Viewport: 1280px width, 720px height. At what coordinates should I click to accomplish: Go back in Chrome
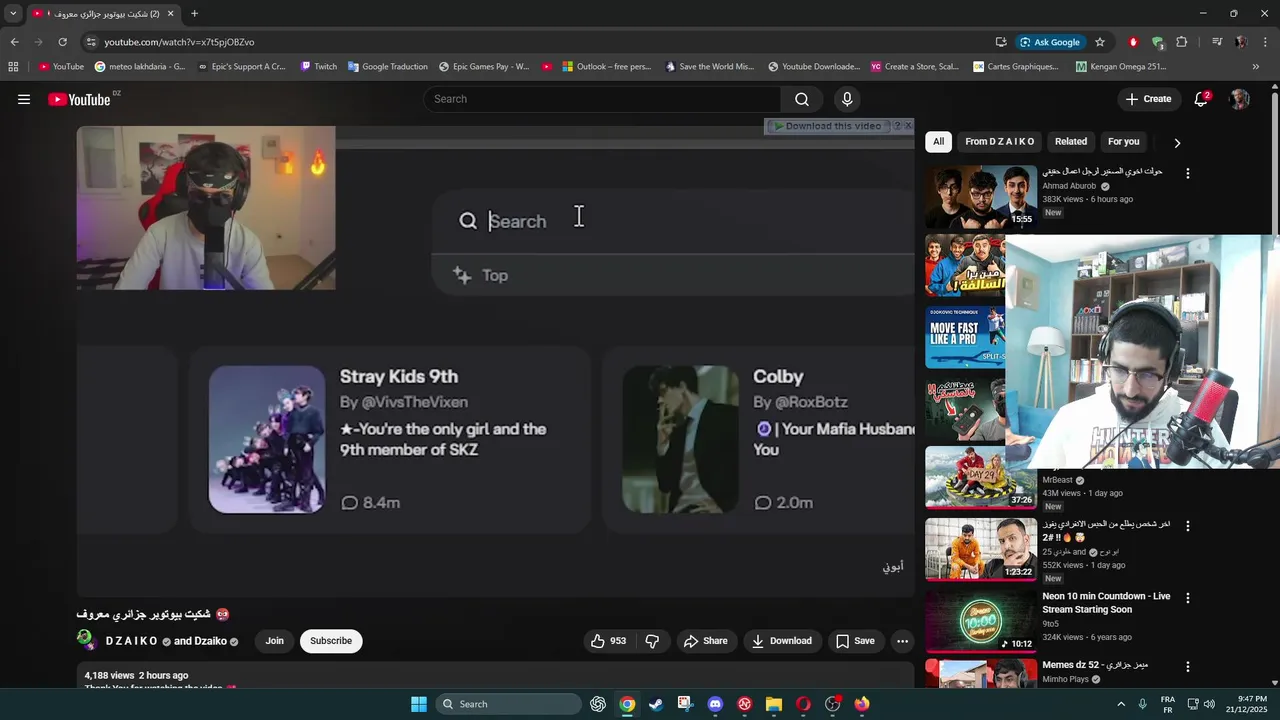tap(15, 42)
